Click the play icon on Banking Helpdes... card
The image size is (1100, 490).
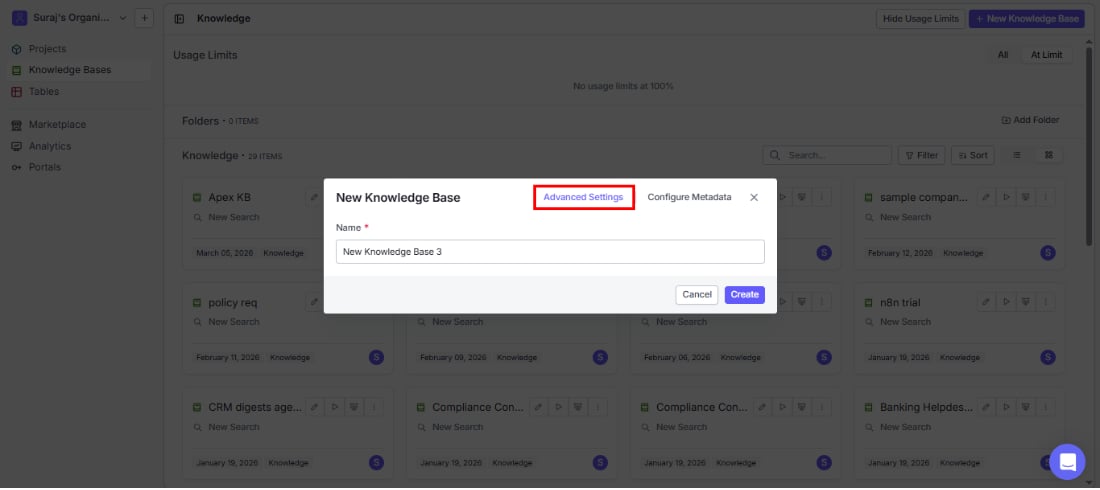1006,407
